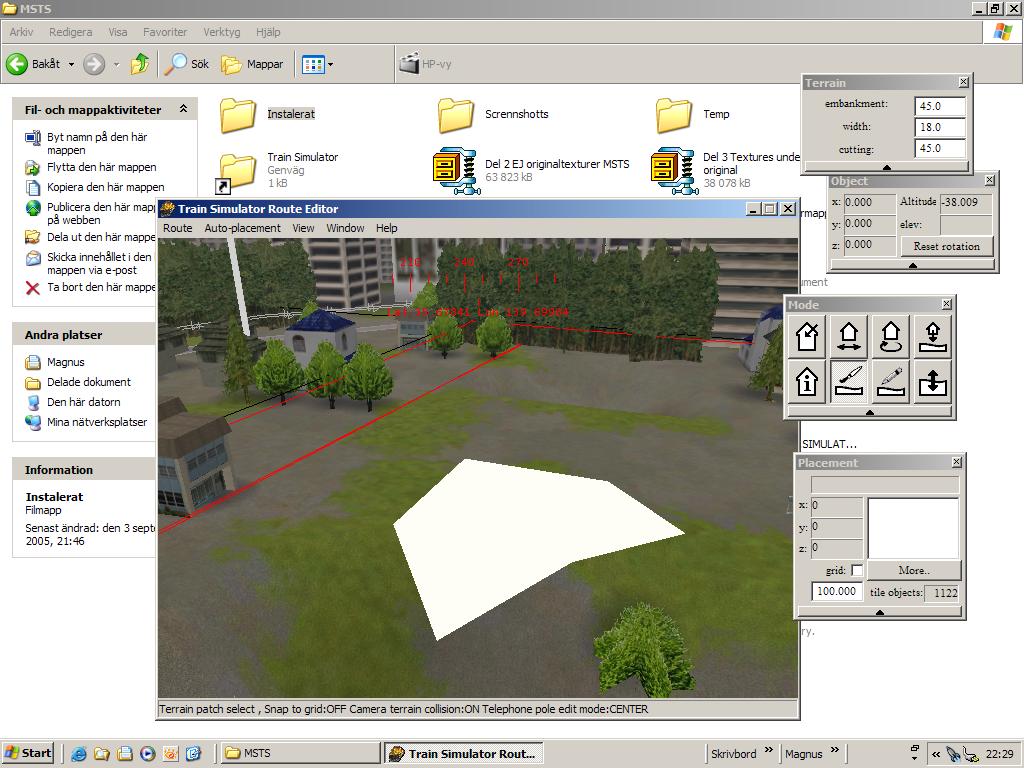Click the Start button
The width and height of the screenshot is (1024, 768).
click(x=27, y=753)
